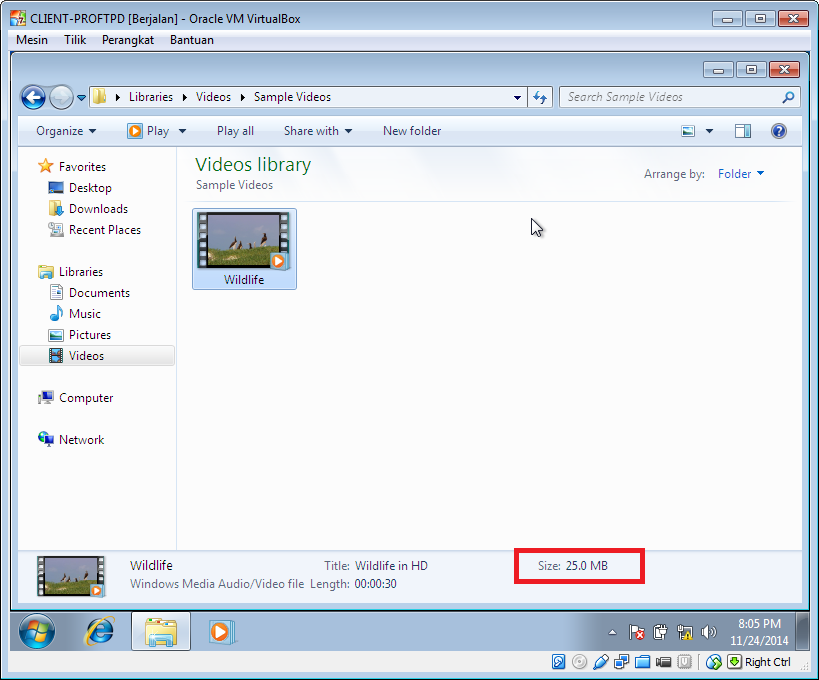Viewport: 819px width, 680px height.
Task: Click the Show desktop strip on taskbar
Action: coord(802,631)
